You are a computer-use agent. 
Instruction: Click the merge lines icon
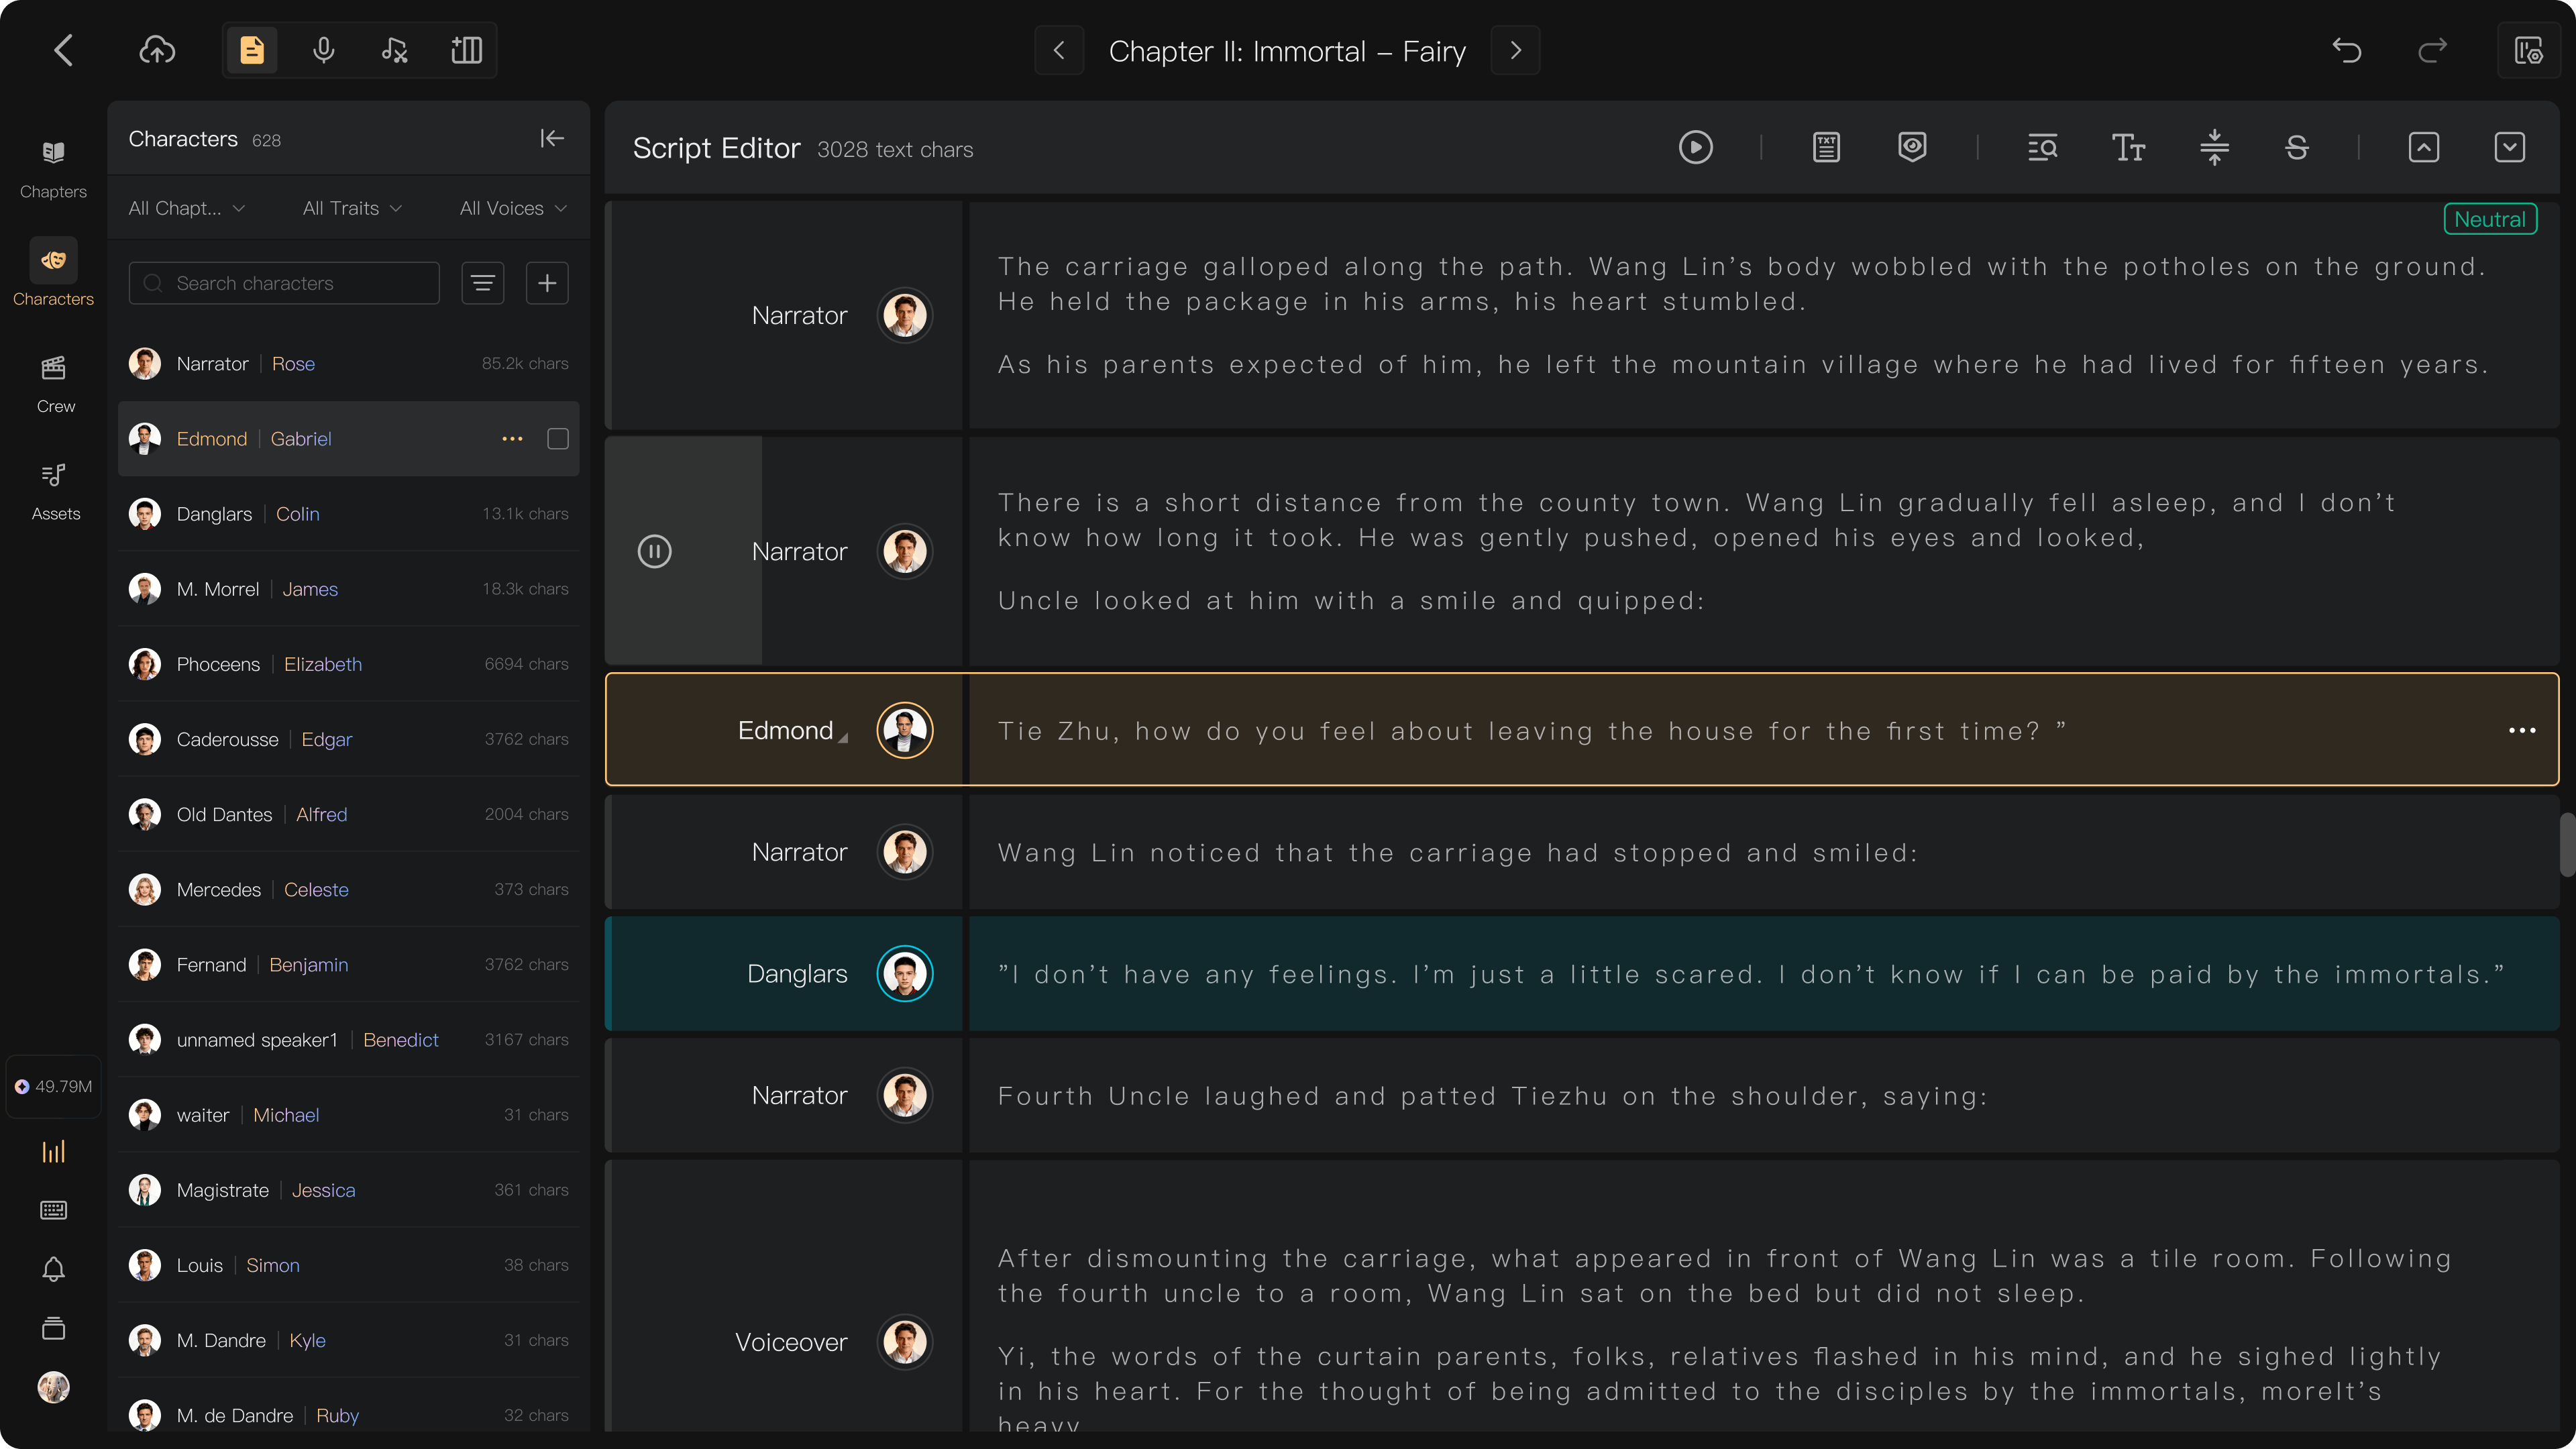coord(2214,148)
